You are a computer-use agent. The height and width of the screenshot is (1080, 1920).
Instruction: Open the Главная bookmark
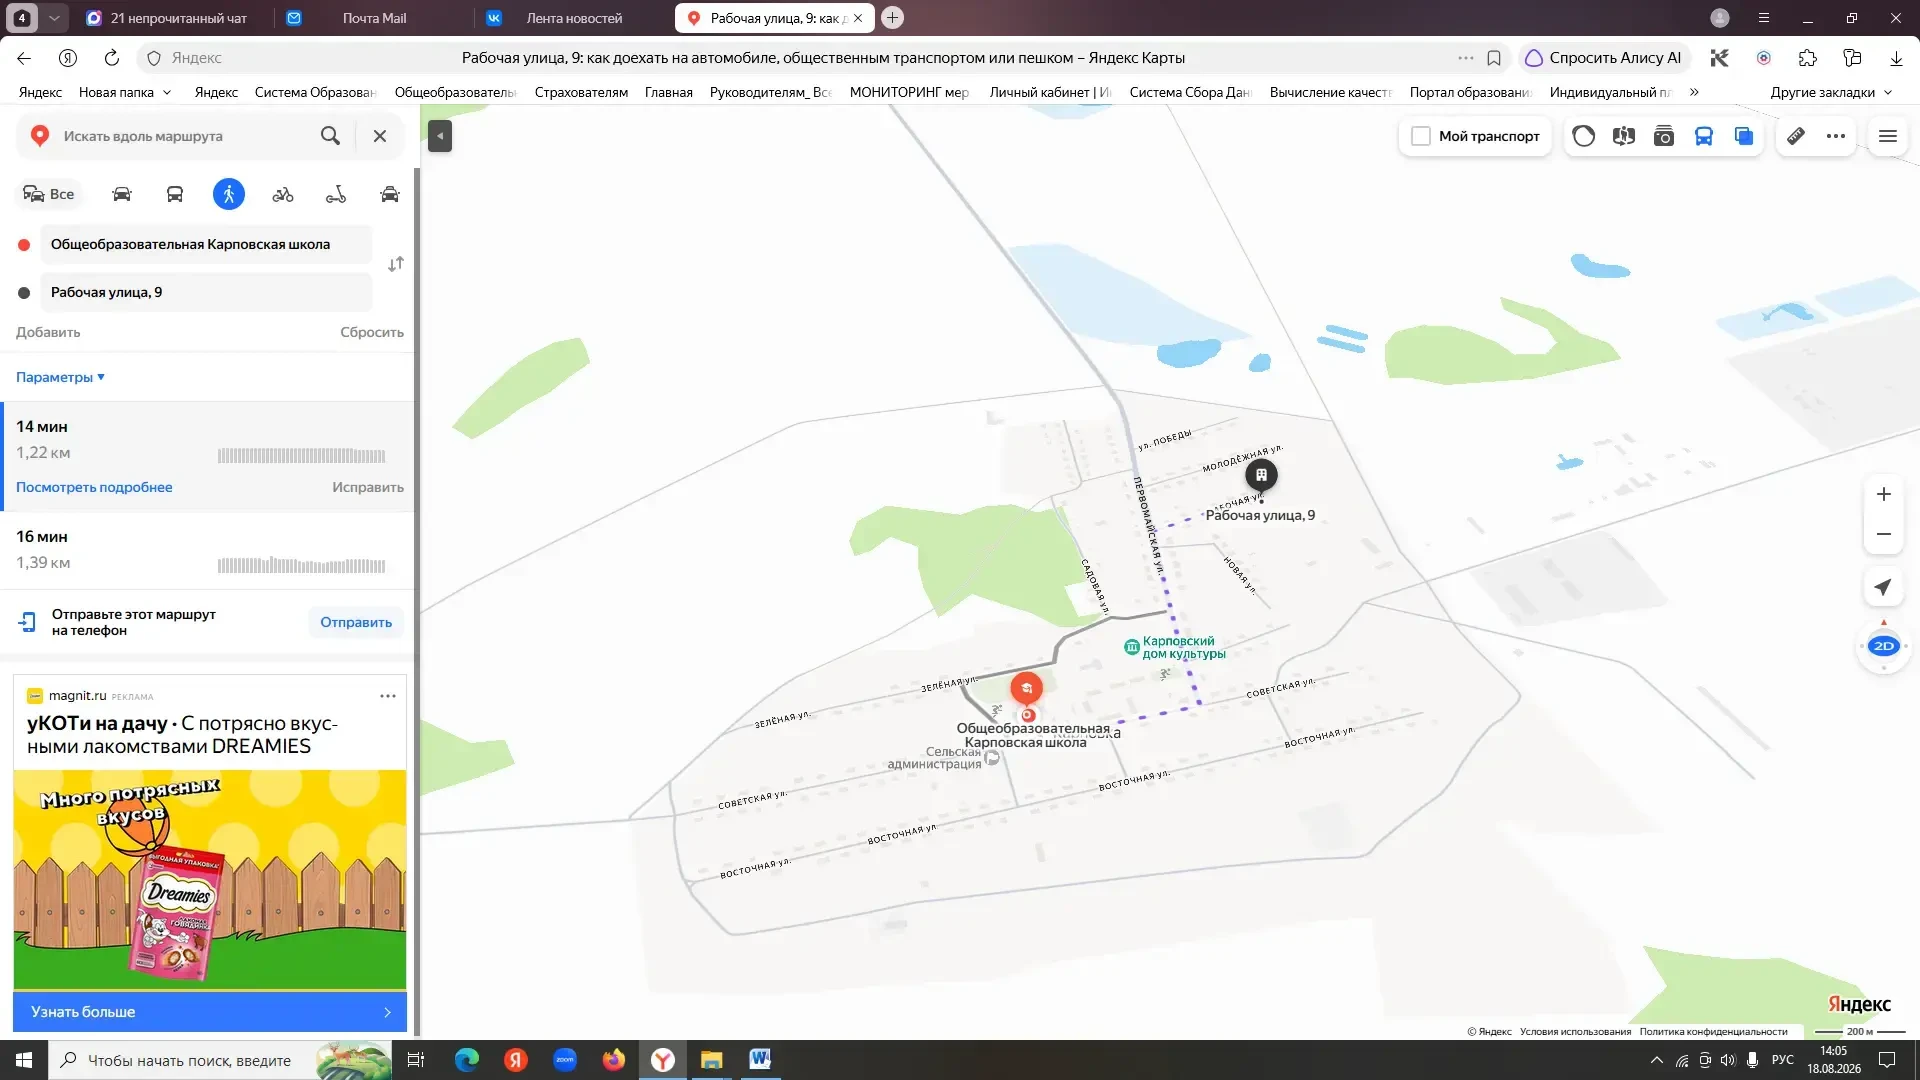(x=669, y=92)
